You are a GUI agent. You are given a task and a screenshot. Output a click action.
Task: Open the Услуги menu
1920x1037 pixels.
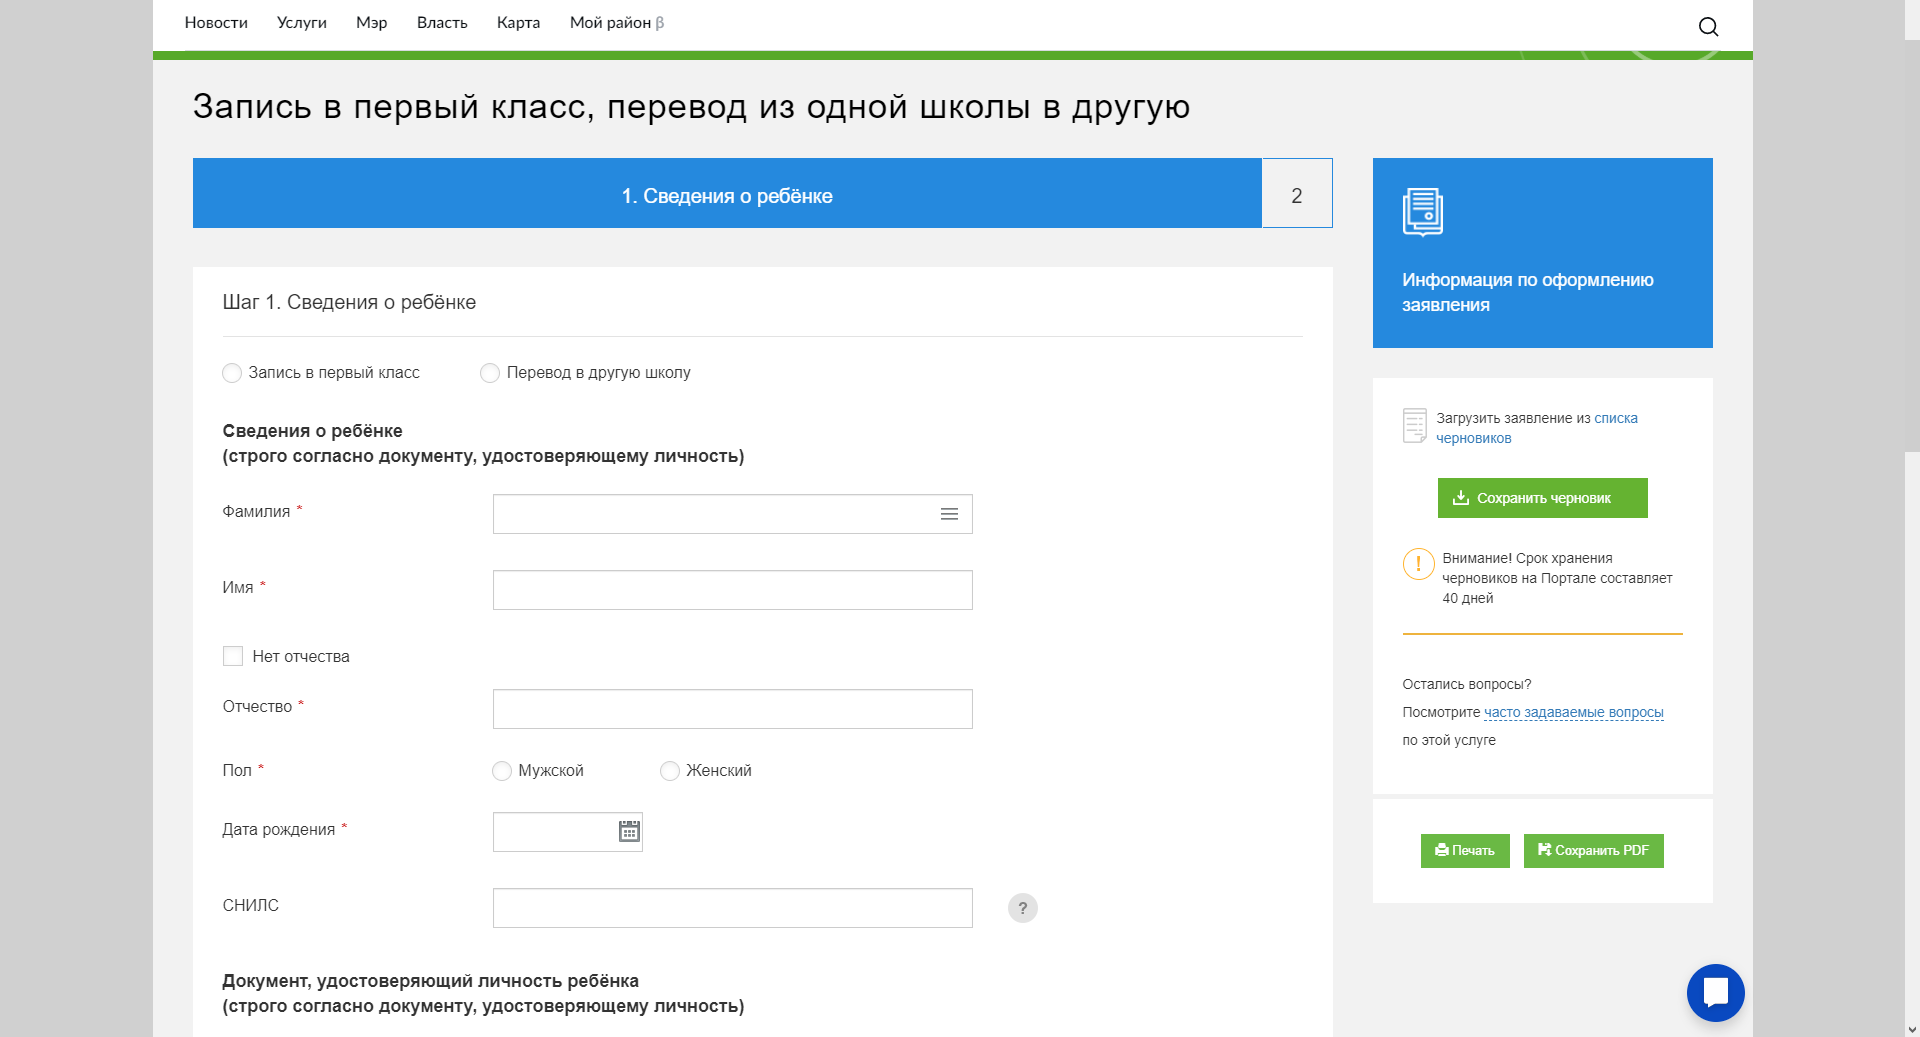(x=301, y=23)
